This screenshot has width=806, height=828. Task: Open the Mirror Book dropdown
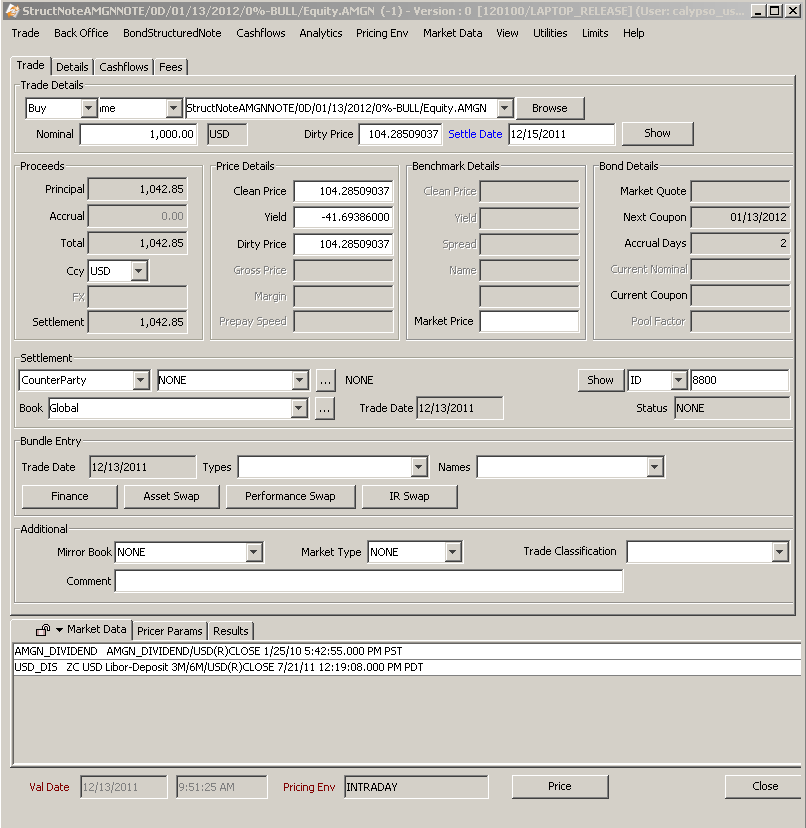pos(254,552)
